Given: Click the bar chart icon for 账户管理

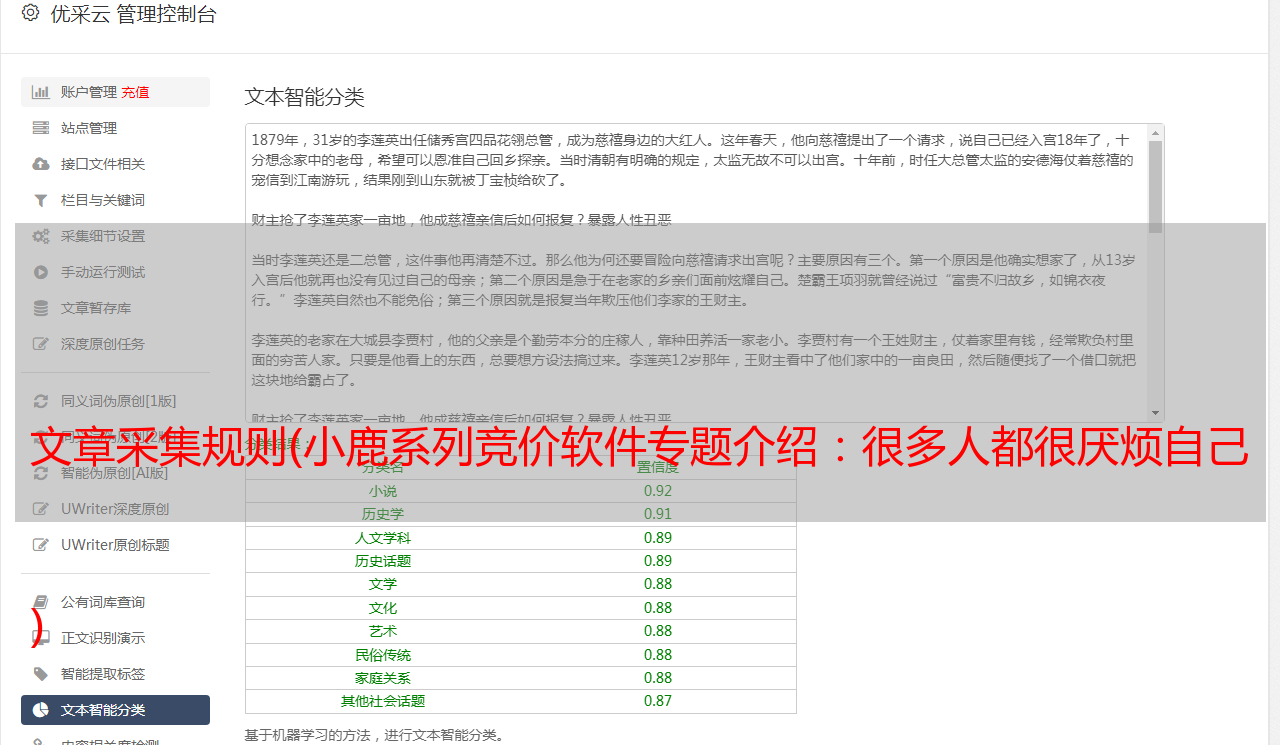Looking at the screenshot, I should 41,92.
